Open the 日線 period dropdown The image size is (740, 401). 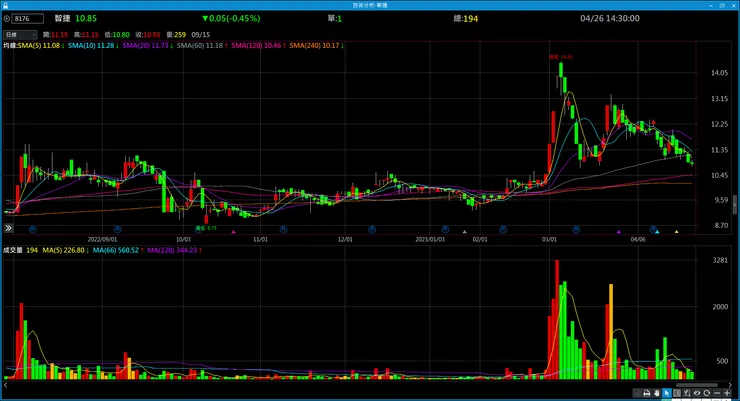[x=20, y=34]
